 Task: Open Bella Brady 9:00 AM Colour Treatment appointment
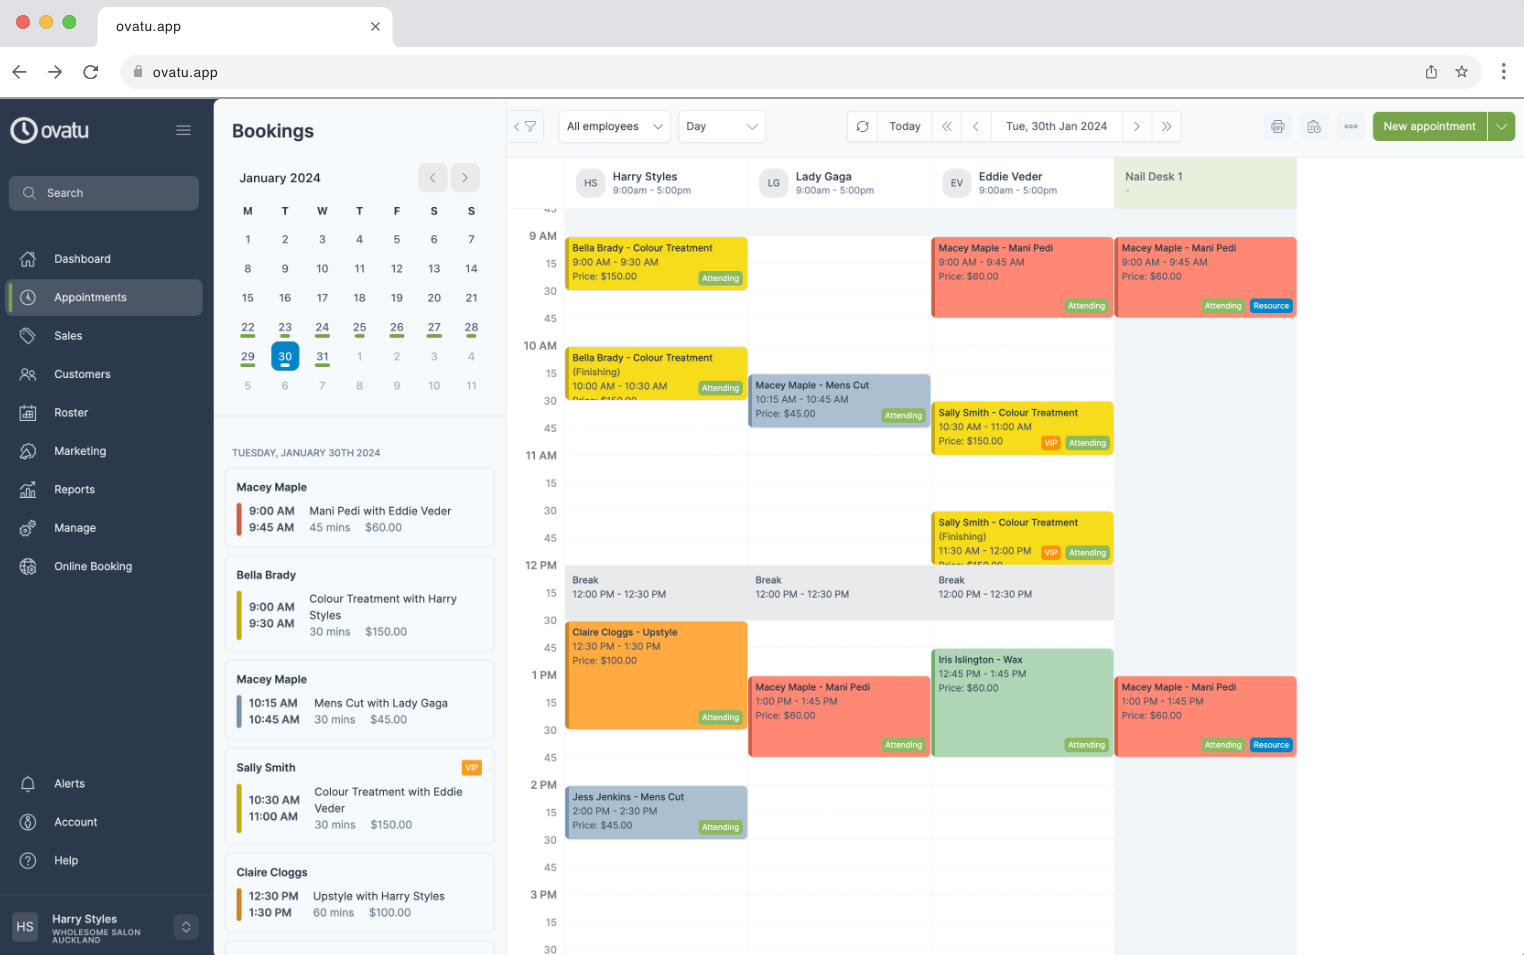coord(656,264)
